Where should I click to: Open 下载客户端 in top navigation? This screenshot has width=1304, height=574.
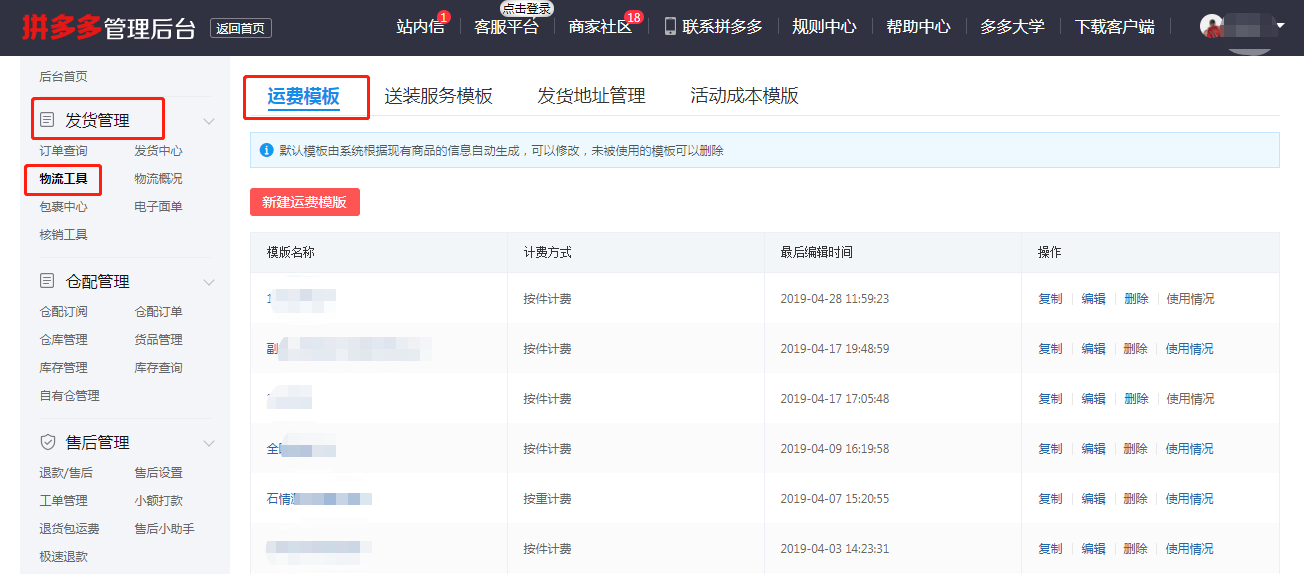coord(1114,27)
